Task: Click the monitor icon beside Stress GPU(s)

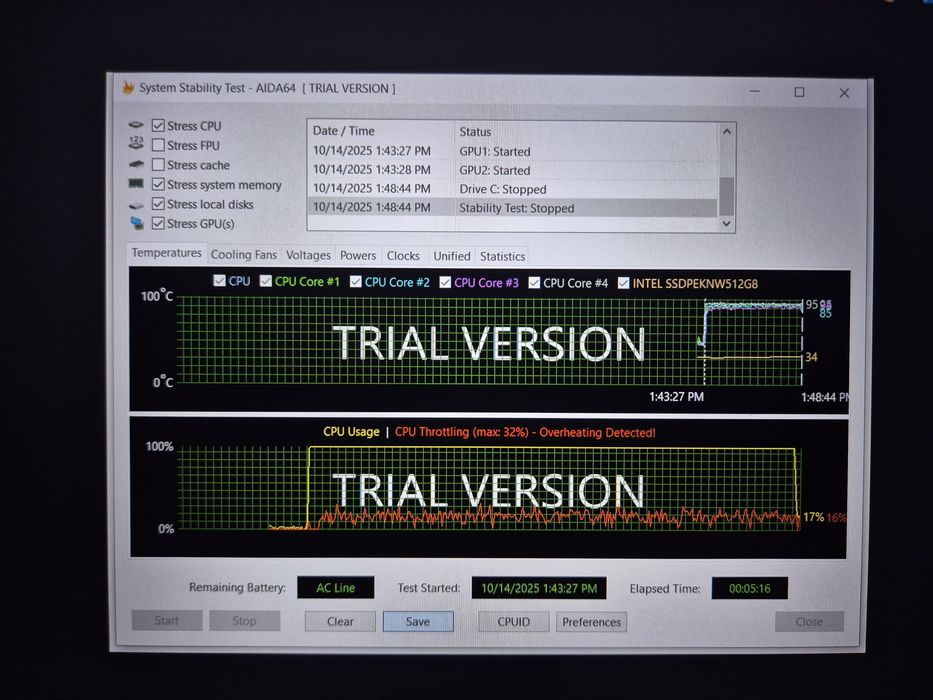Action: (137, 223)
